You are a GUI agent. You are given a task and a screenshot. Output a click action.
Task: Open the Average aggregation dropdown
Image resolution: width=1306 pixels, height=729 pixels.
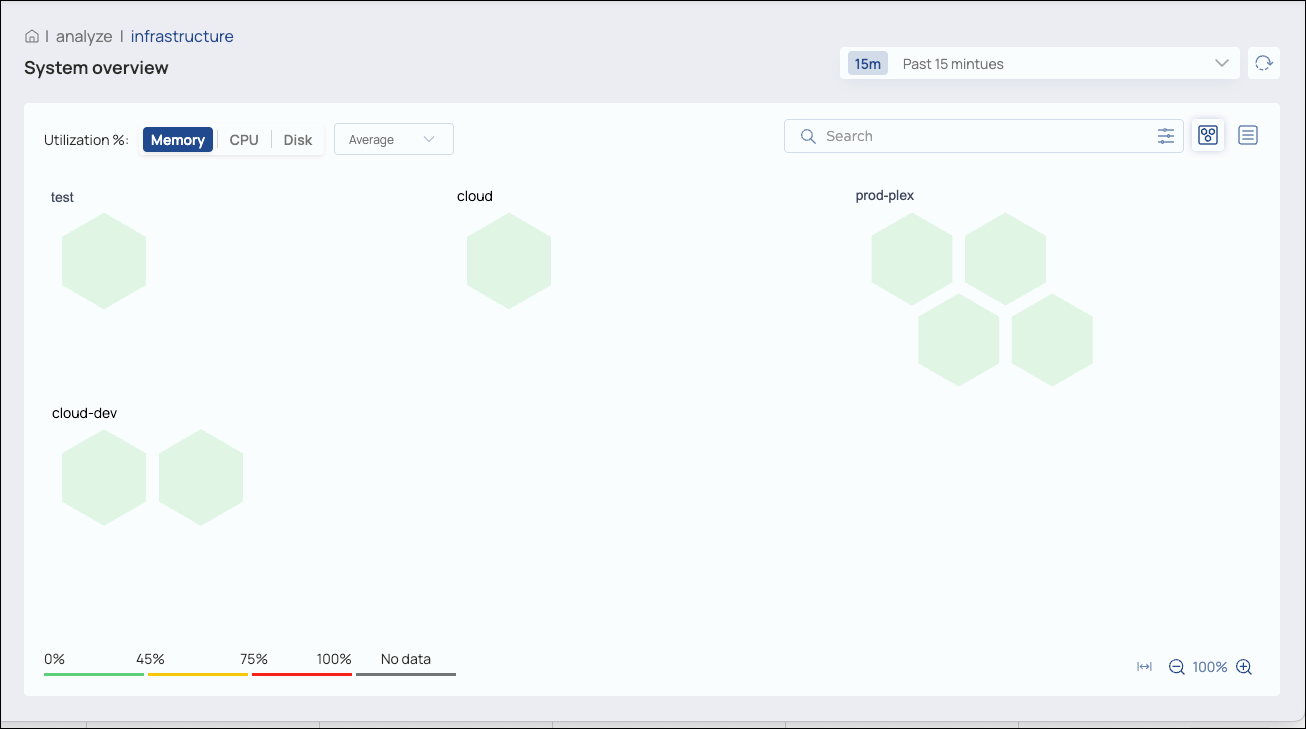[393, 139]
